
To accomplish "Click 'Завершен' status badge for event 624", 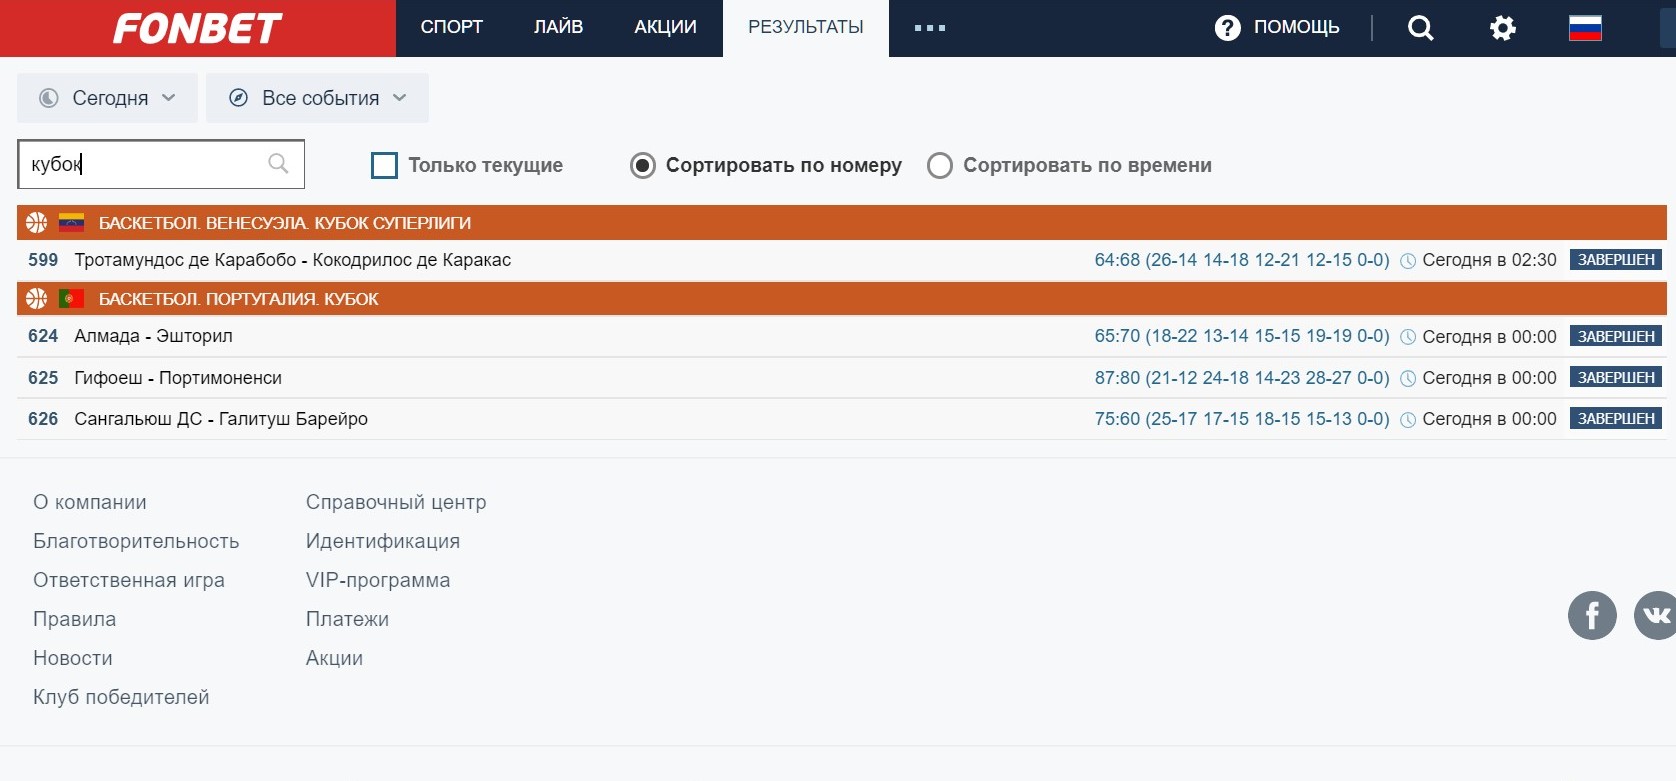I will tap(1616, 337).
